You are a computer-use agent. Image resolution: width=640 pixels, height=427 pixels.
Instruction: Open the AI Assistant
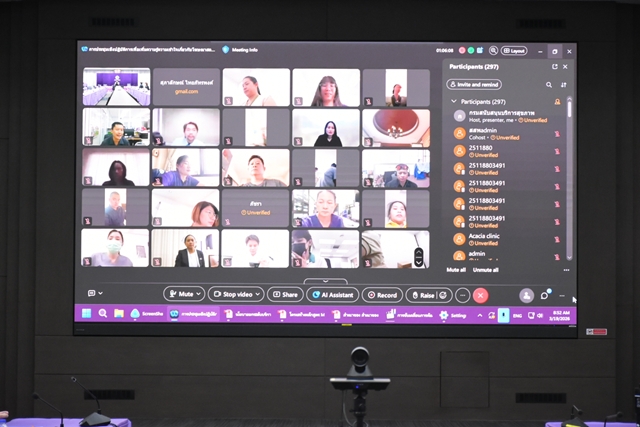pos(332,295)
